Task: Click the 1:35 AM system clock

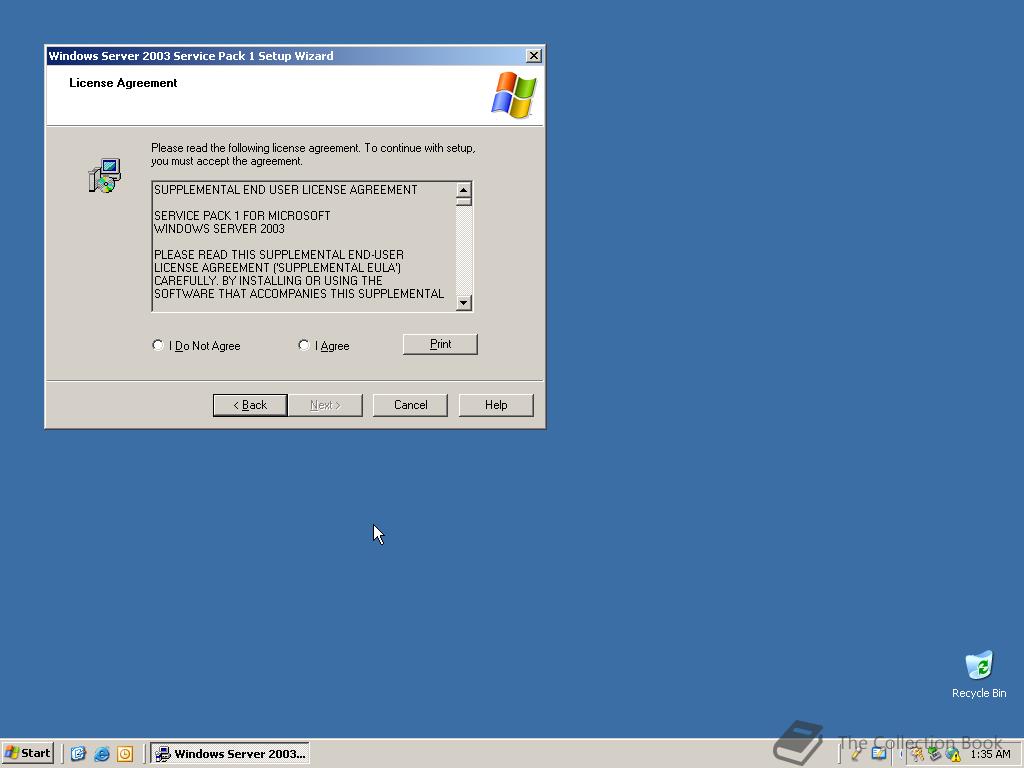Action: point(990,754)
